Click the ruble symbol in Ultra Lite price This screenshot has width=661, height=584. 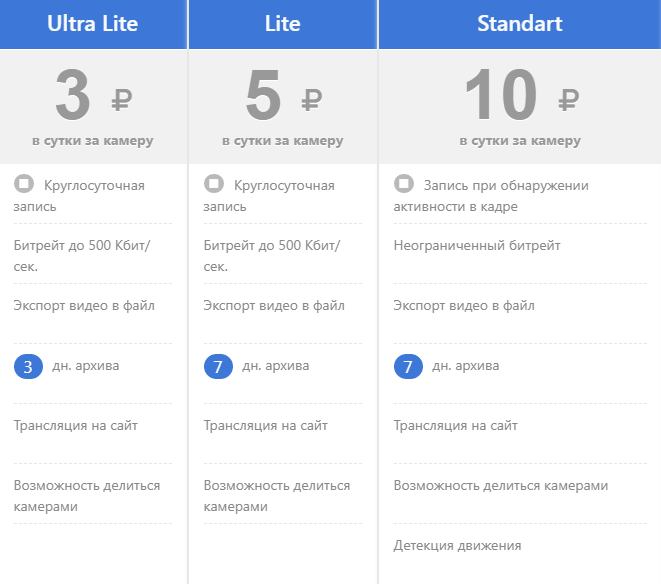tap(122, 99)
